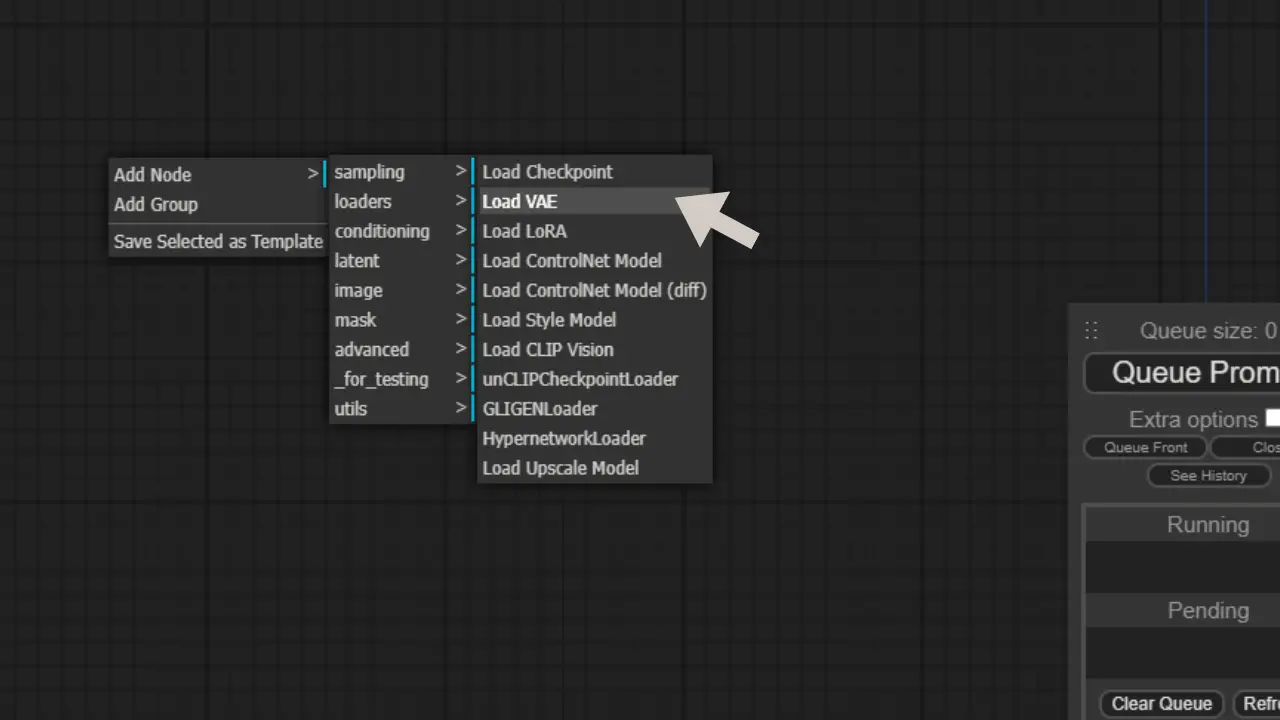The height and width of the screenshot is (720, 1280).
Task: Expand the sampling category
Action: (x=401, y=172)
